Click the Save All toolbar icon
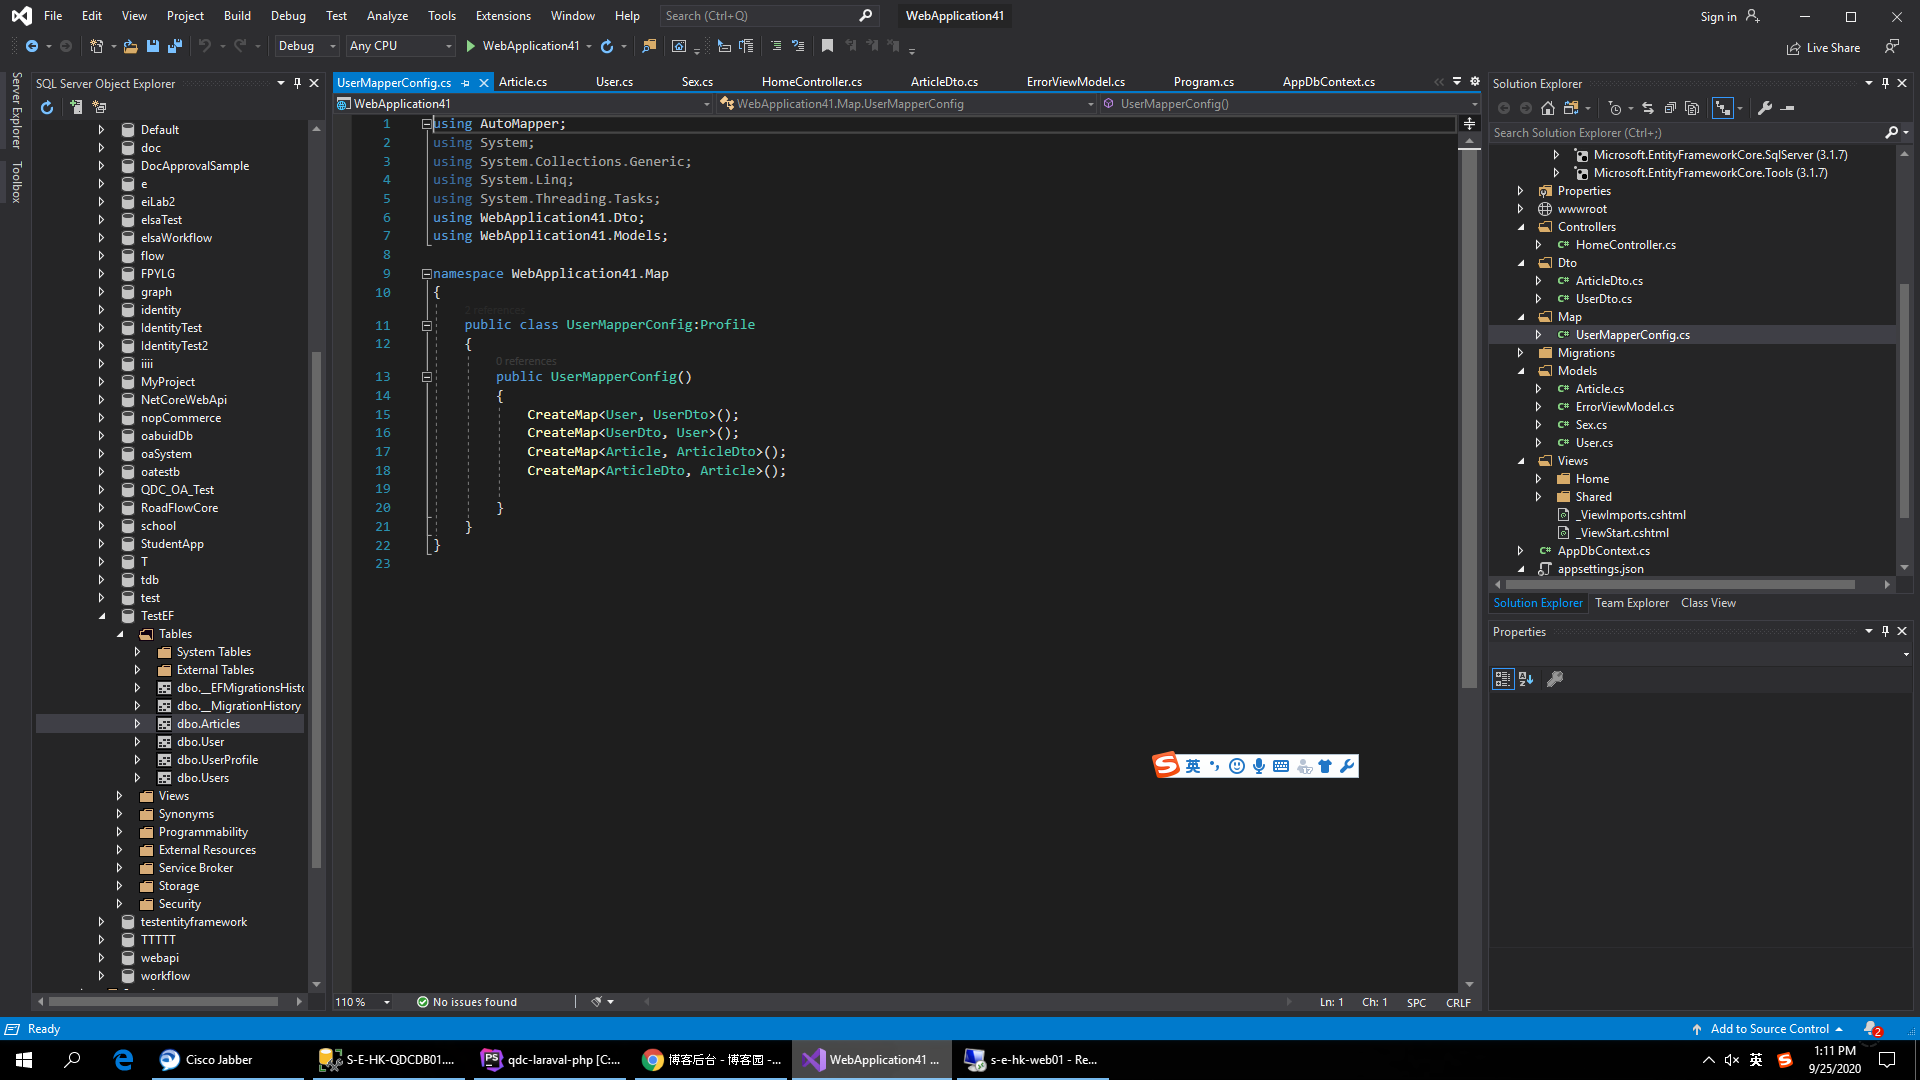 coord(175,46)
